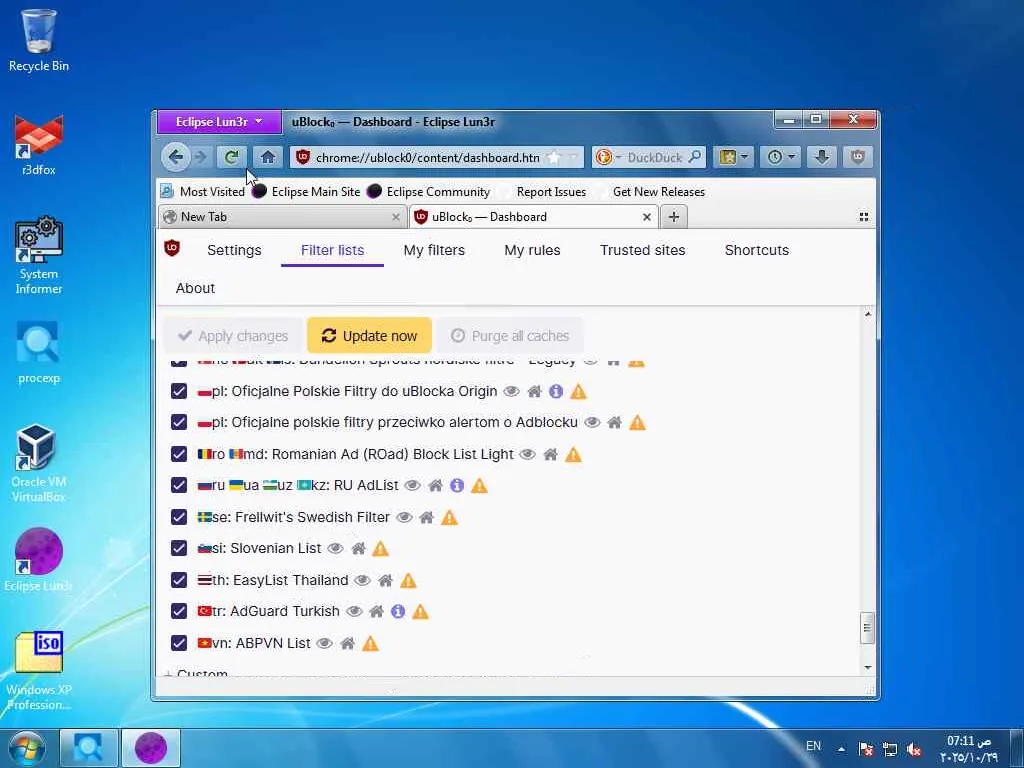Click warning triangle on Frellwit's Swedish Filter

[449, 518]
